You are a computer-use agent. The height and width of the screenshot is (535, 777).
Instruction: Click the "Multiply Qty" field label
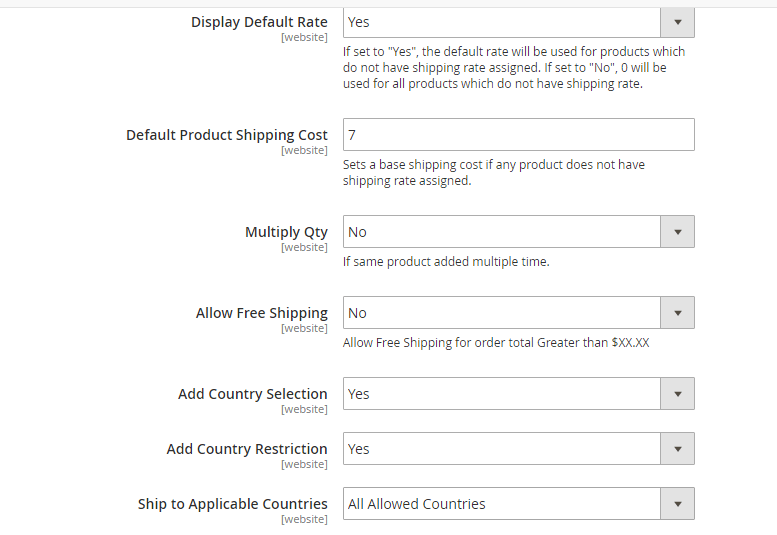coord(286,232)
